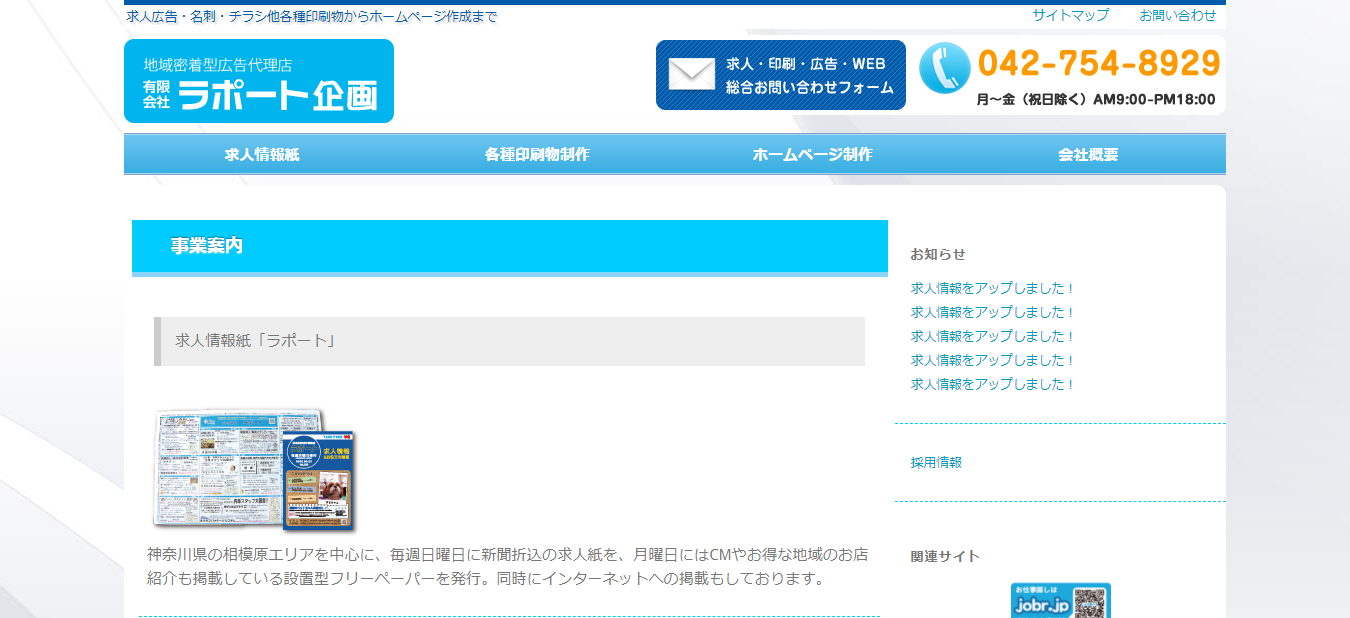Screen dimensions: 1350x618
Task: Open the jobr.jp related site banner
Action: [1060, 601]
